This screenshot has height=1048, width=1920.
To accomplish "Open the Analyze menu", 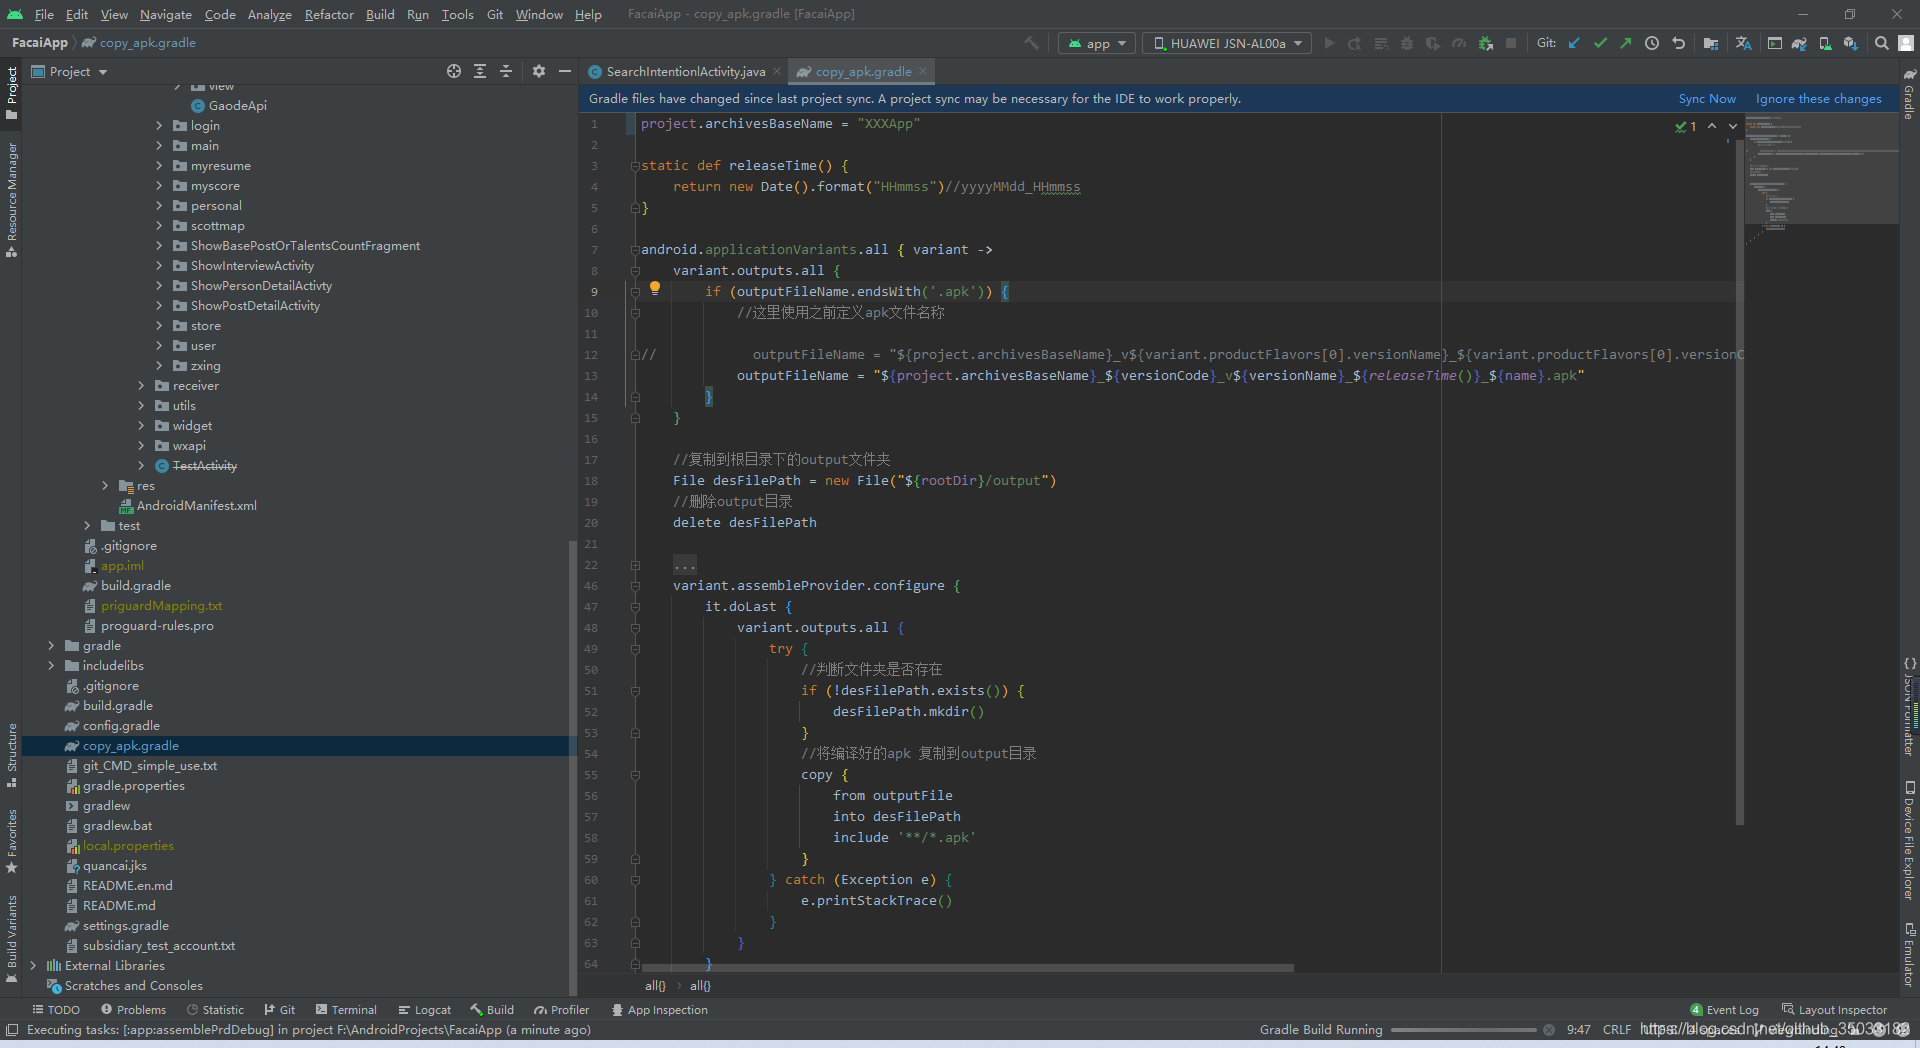I will click(x=270, y=14).
